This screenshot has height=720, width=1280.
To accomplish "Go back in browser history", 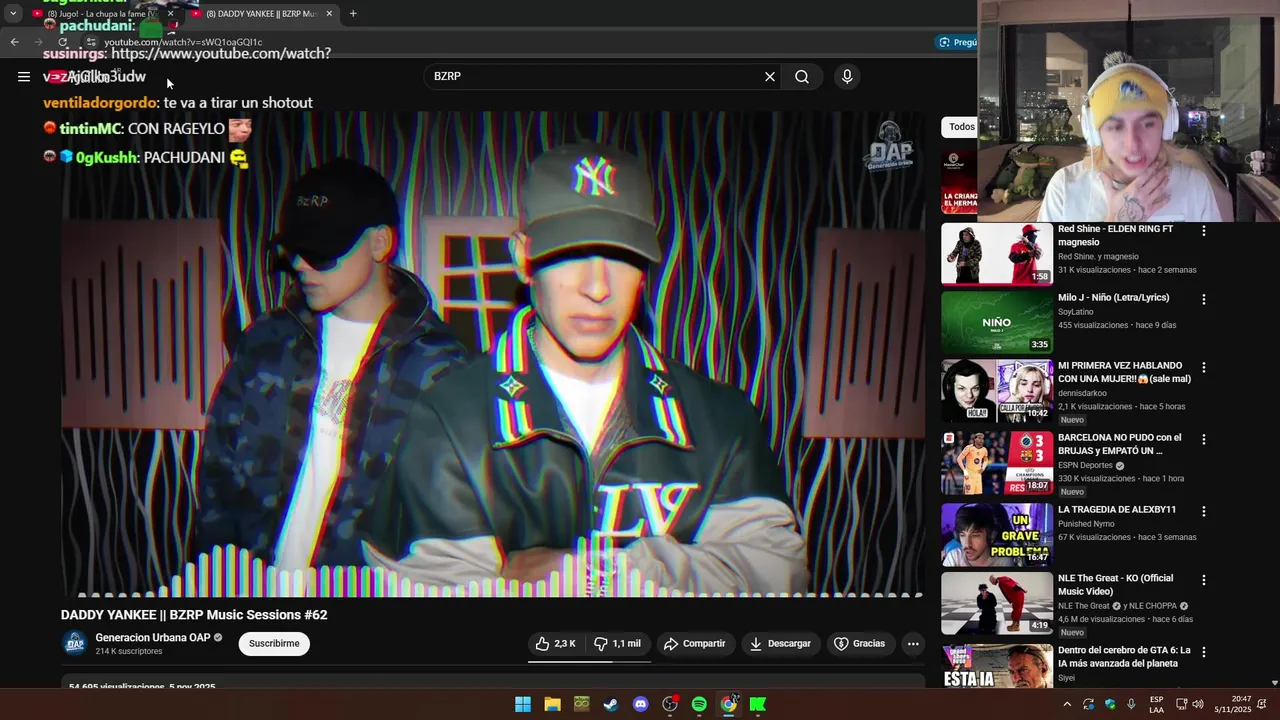I will [14, 42].
